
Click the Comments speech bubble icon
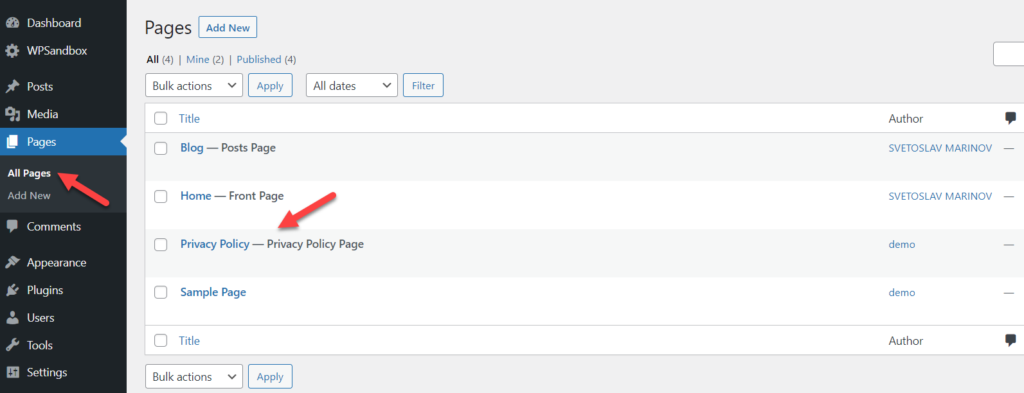[12, 227]
